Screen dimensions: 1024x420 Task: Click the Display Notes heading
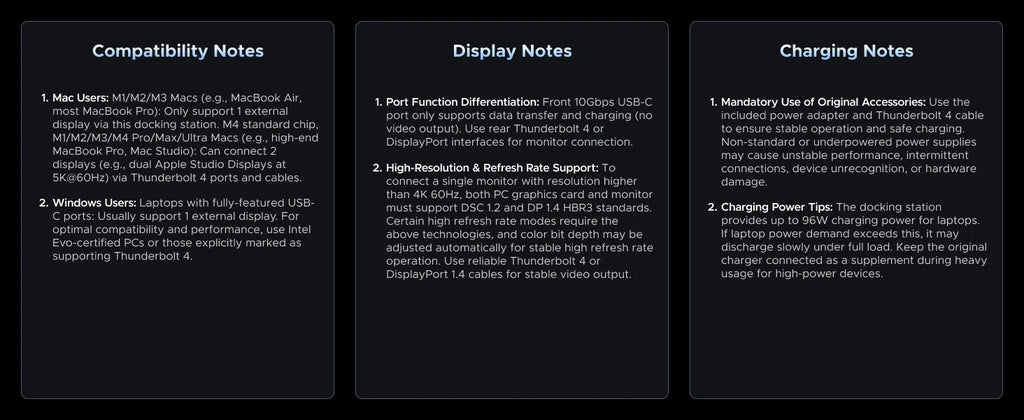[x=512, y=51]
